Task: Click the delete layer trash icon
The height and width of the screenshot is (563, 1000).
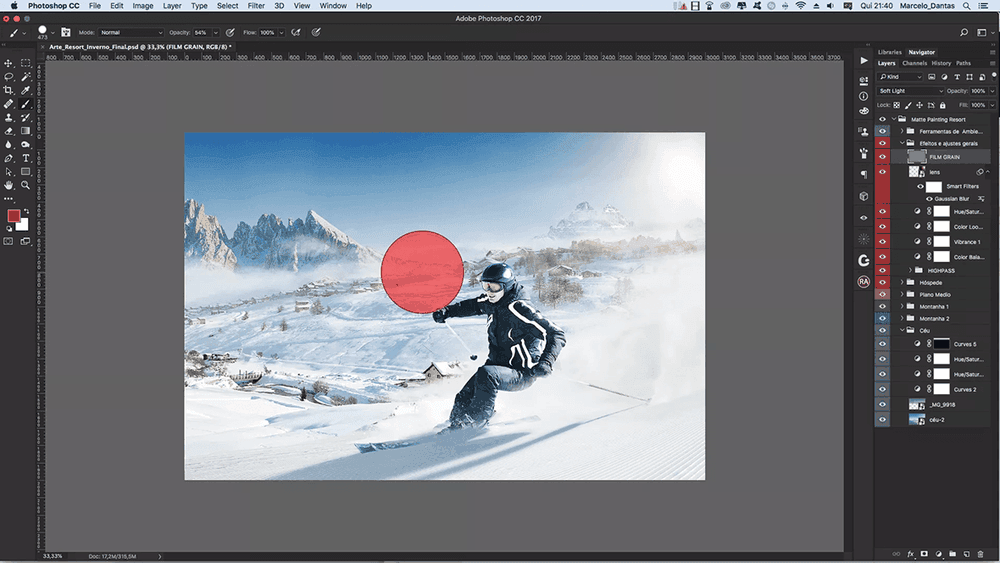Action: pos(982,553)
